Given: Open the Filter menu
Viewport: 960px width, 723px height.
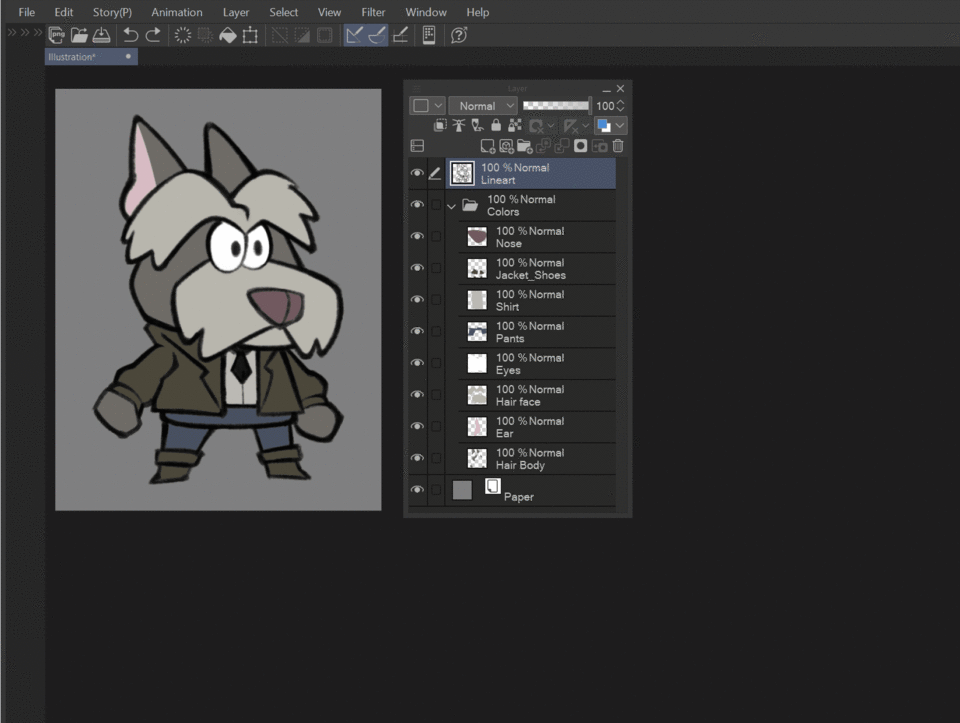Looking at the screenshot, I should (373, 12).
